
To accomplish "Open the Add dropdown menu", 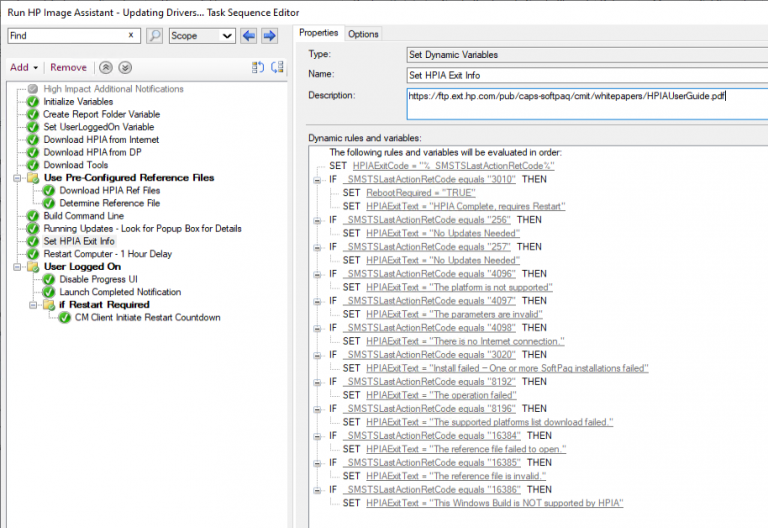I will coord(24,67).
